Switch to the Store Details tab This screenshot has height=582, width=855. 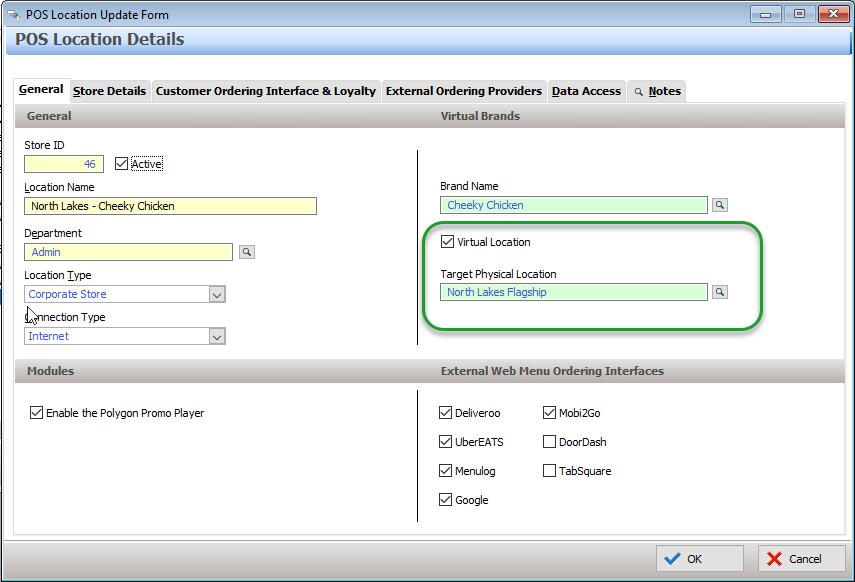tap(109, 91)
